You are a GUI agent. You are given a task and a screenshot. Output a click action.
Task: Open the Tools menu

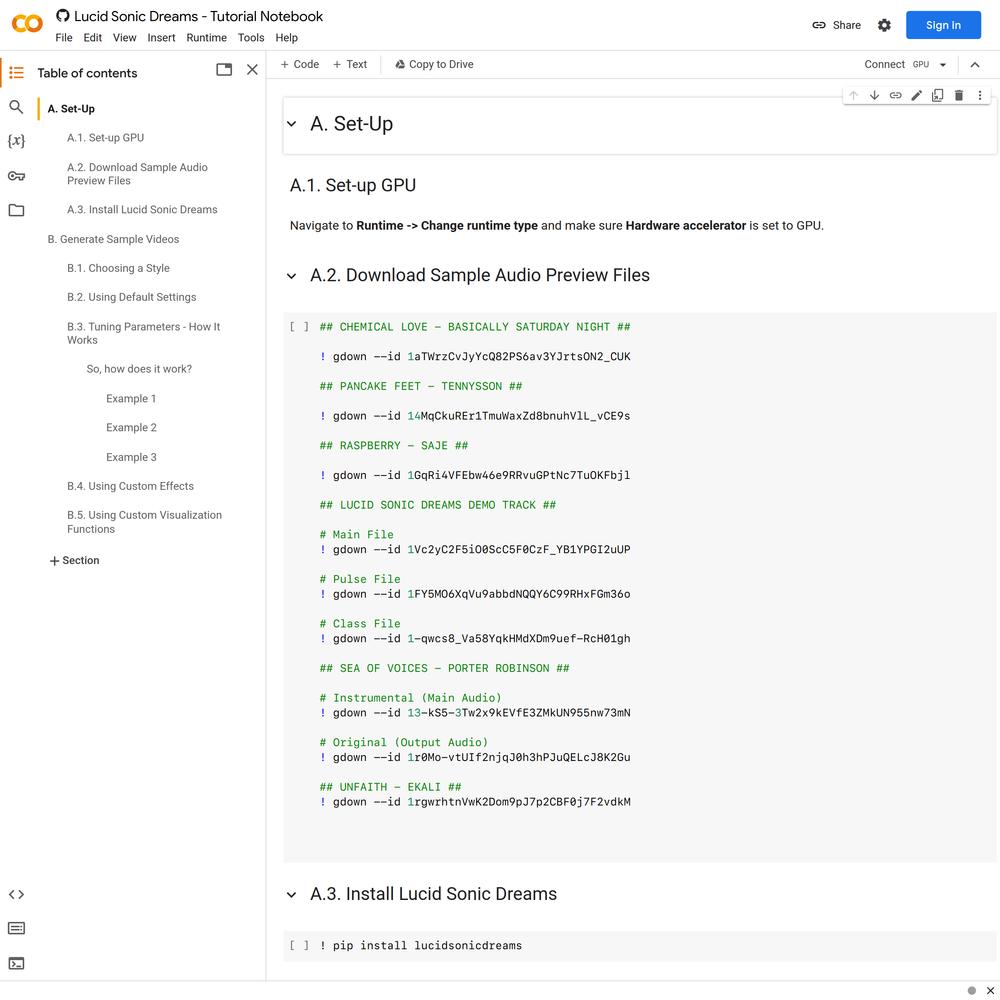click(x=251, y=38)
